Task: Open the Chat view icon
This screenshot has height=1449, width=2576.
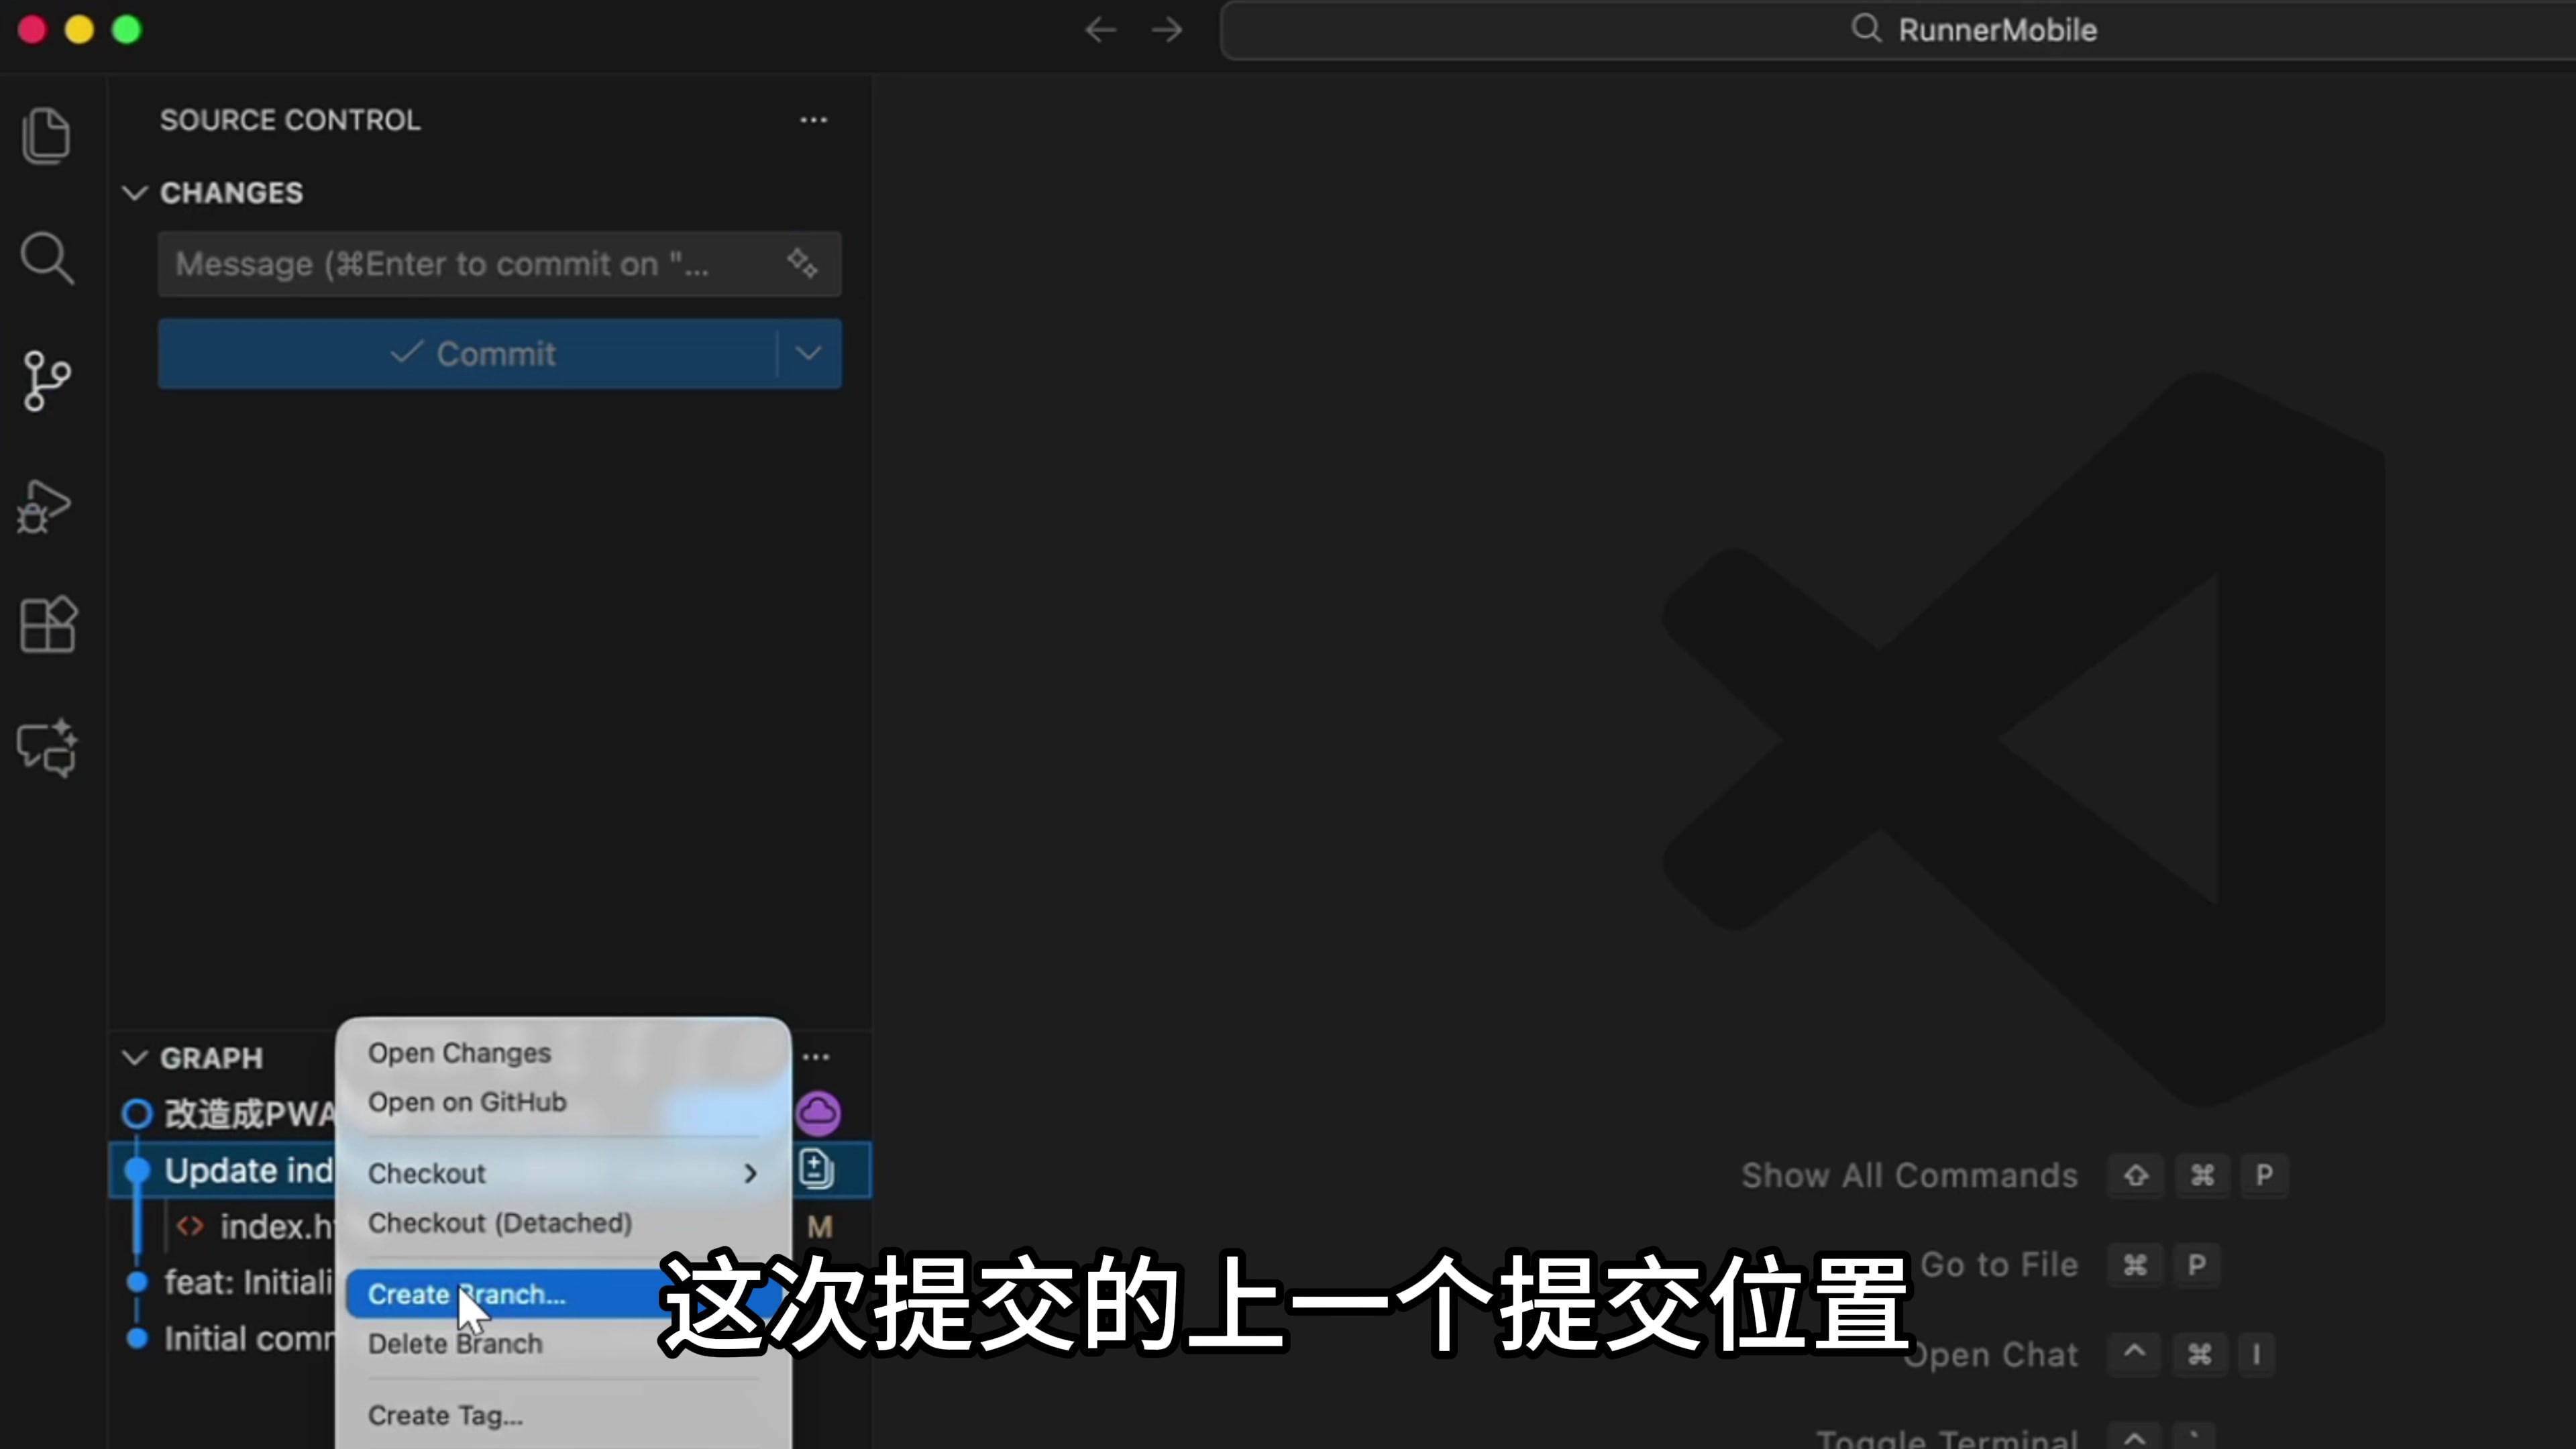Action: [x=47, y=748]
